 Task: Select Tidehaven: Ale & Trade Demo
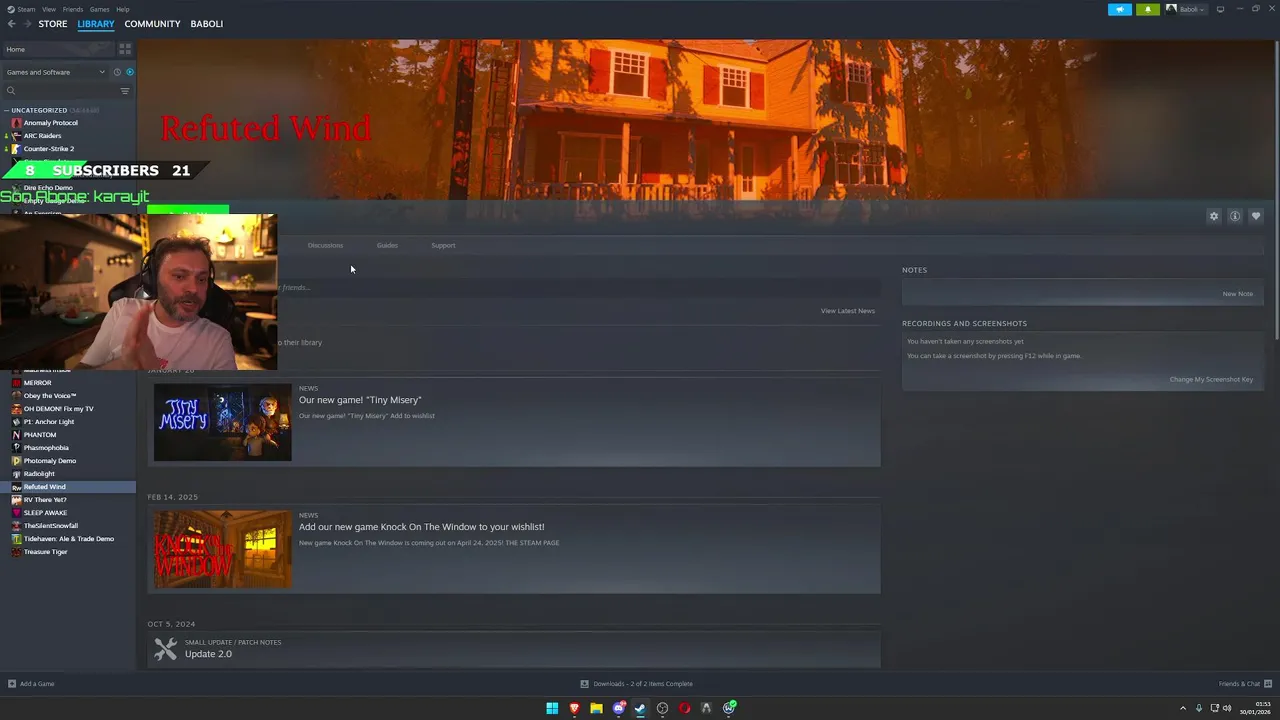68,539
